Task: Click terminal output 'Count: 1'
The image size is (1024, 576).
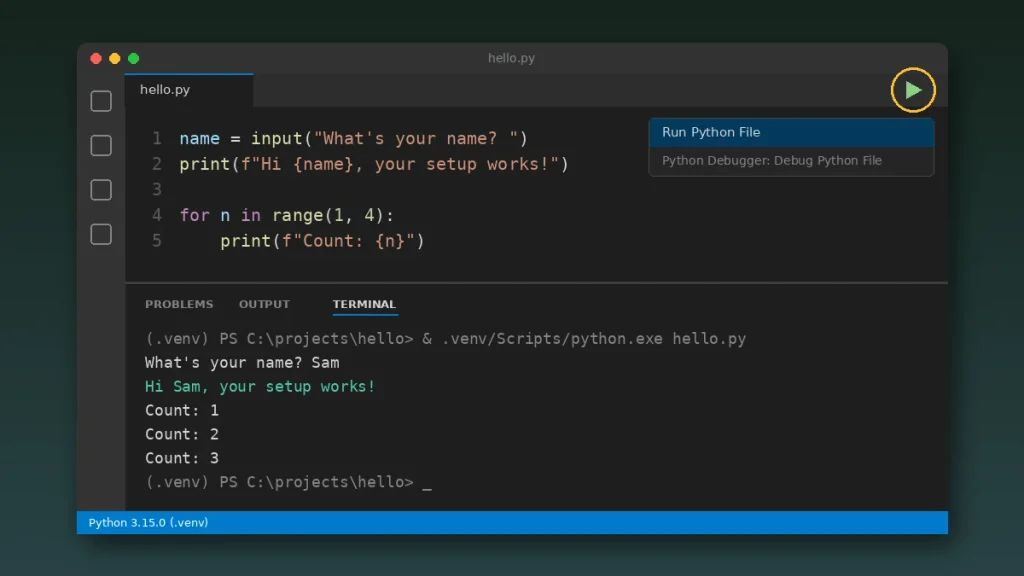Action: (x=182, y=410)
